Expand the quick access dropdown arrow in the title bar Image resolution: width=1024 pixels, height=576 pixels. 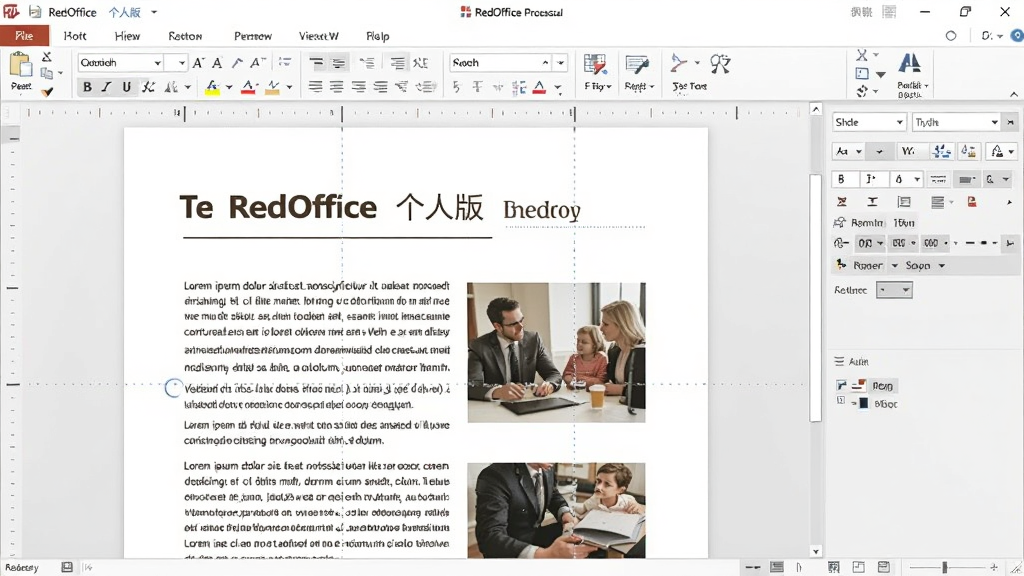point(154,12)
